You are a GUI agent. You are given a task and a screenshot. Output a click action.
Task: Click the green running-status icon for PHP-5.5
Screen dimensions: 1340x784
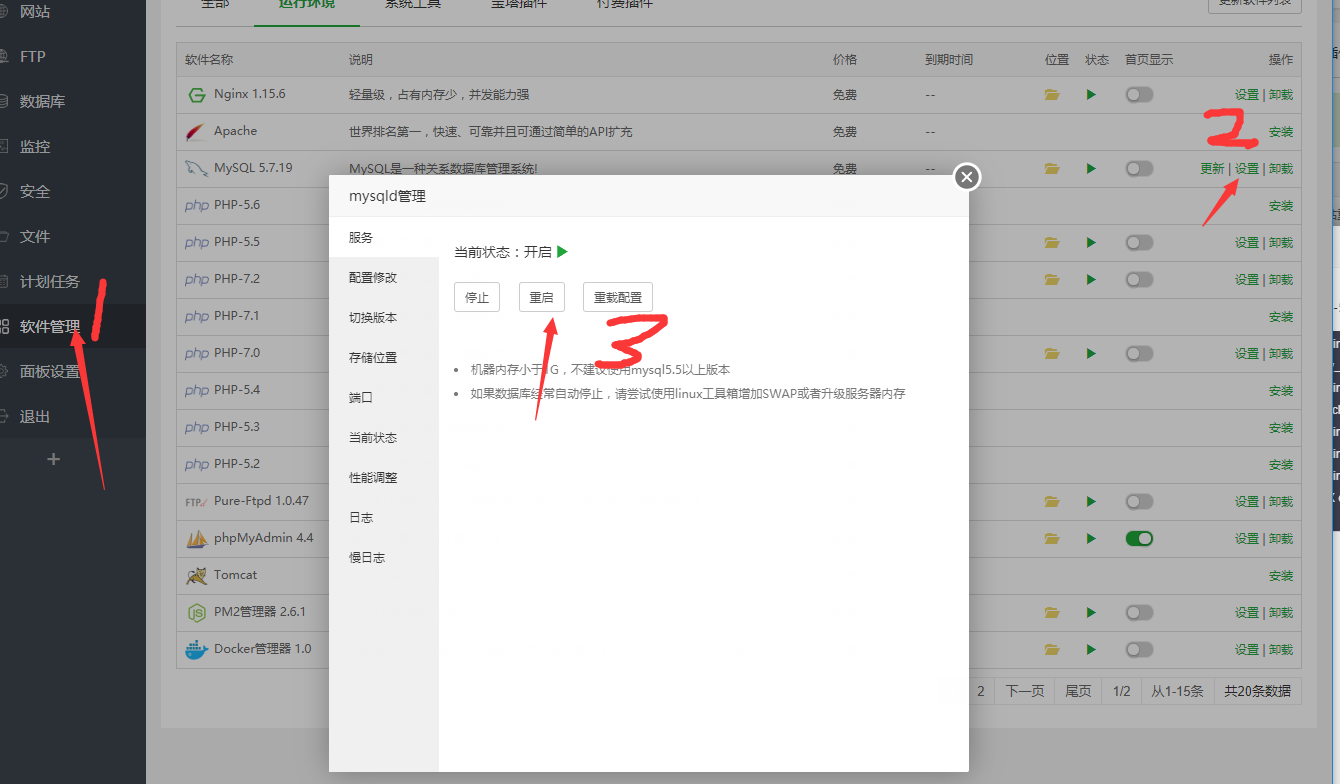[1091, 243]
